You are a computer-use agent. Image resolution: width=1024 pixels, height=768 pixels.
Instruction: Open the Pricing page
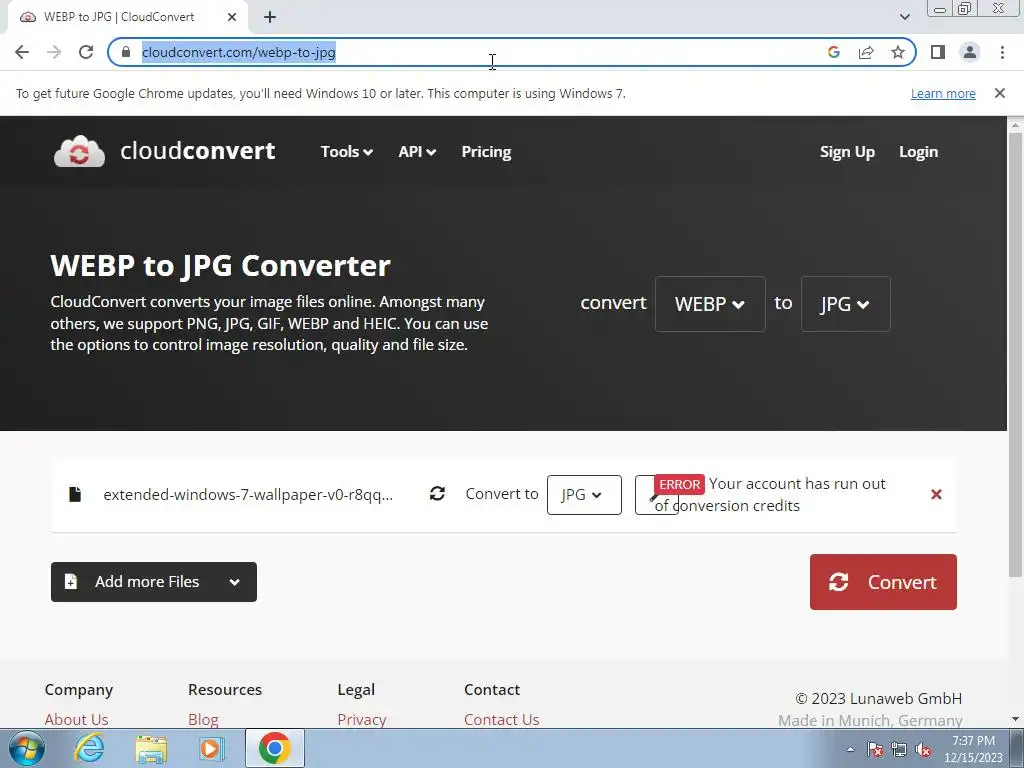pos(487,152)
